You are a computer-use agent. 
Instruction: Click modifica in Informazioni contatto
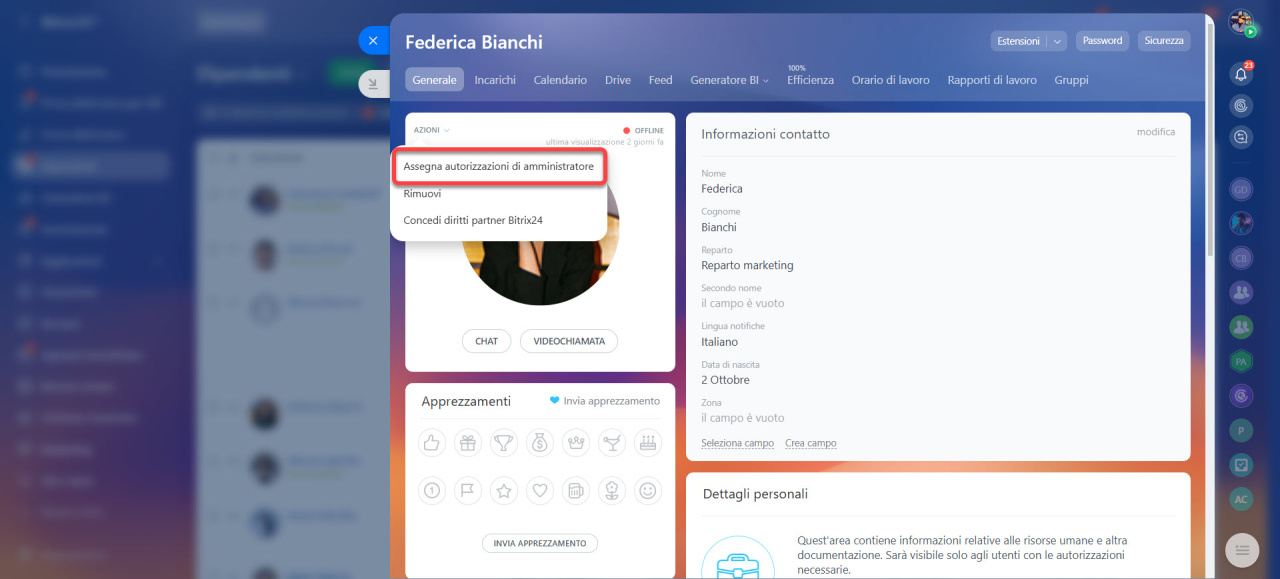point(1156,132)
